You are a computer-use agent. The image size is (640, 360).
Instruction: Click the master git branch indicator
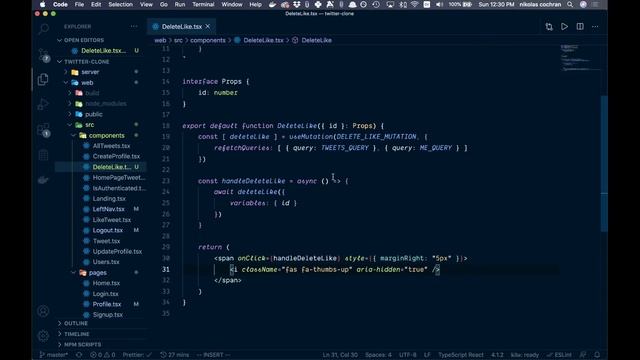point(54,355)
